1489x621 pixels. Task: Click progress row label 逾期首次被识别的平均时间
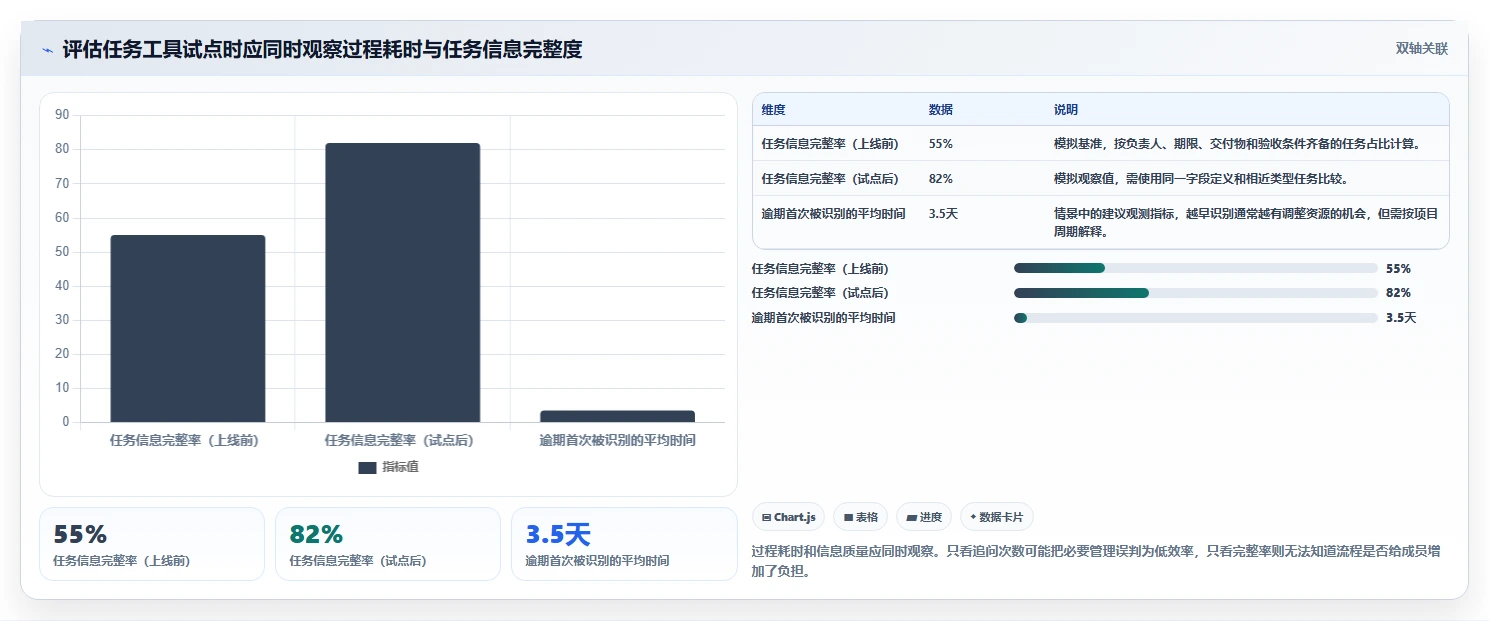click(824, 318)
